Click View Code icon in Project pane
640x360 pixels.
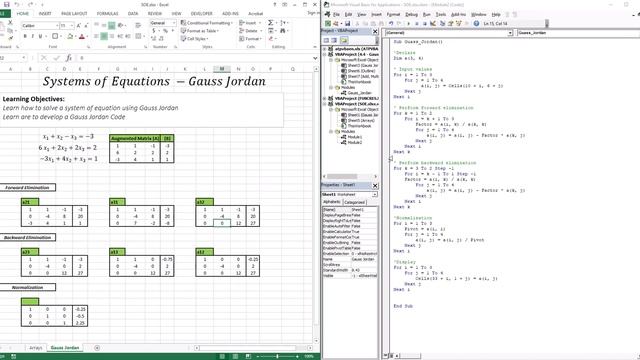(326, 40)
